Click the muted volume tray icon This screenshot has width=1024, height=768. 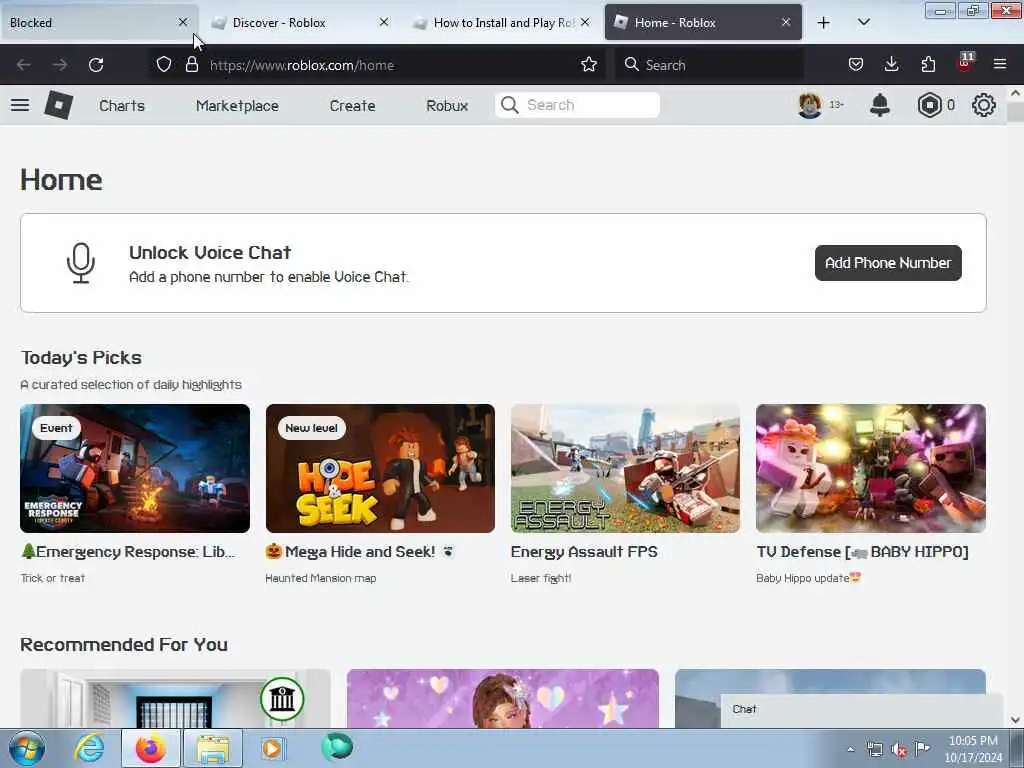pyautogui.click(x=899, y=750)
